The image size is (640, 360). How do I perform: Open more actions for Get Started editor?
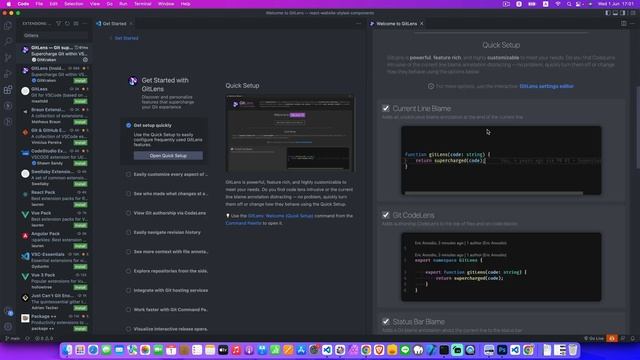click(x=358, y=24)
